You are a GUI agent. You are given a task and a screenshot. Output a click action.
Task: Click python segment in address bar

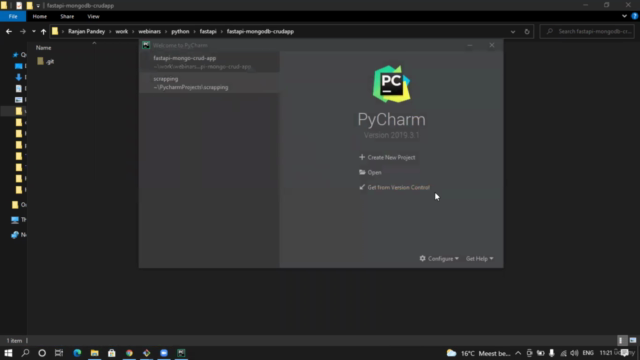tap(180, 31)
